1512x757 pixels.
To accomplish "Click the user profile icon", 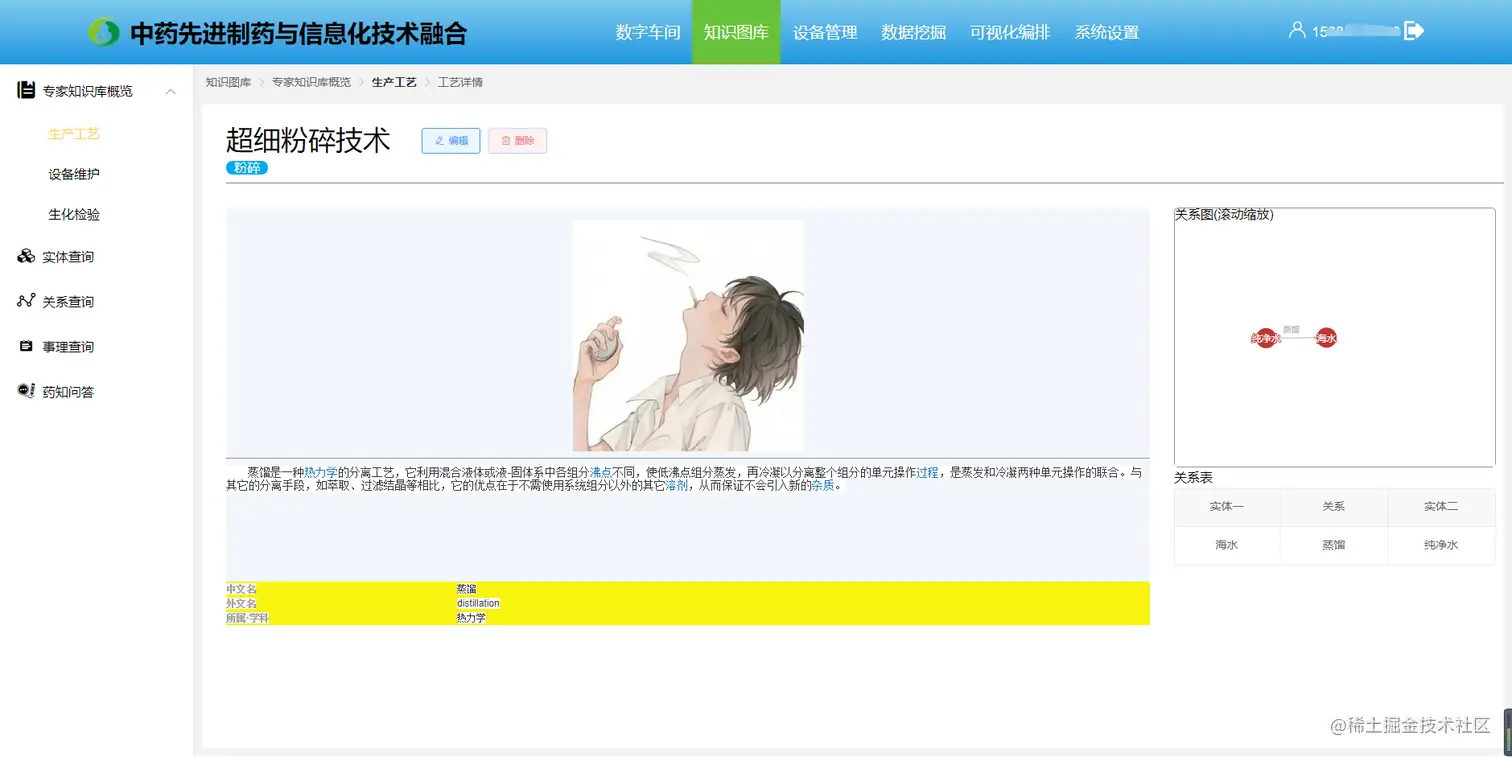I will coord(1297,30).
